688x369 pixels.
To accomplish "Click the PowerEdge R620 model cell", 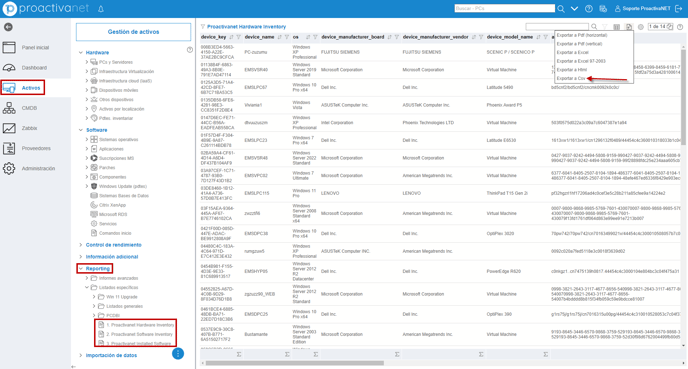I will point(503,271).
